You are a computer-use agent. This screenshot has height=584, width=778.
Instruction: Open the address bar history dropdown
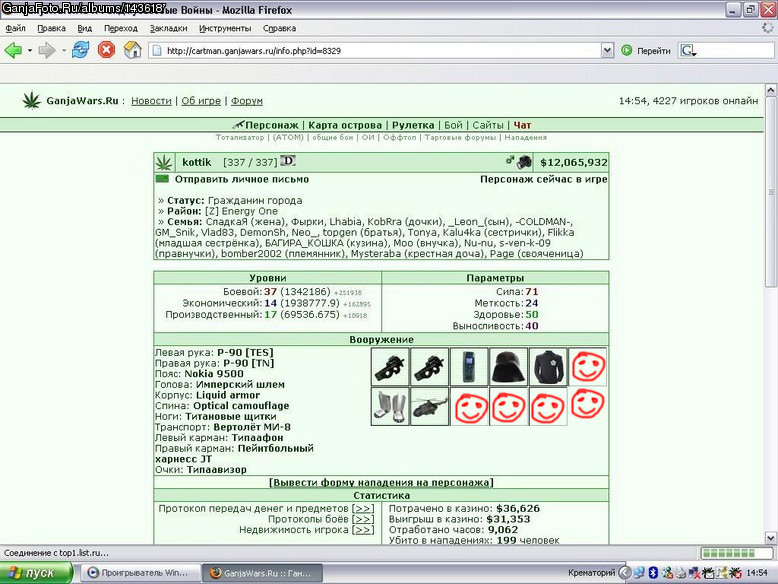tap(607, 50)
